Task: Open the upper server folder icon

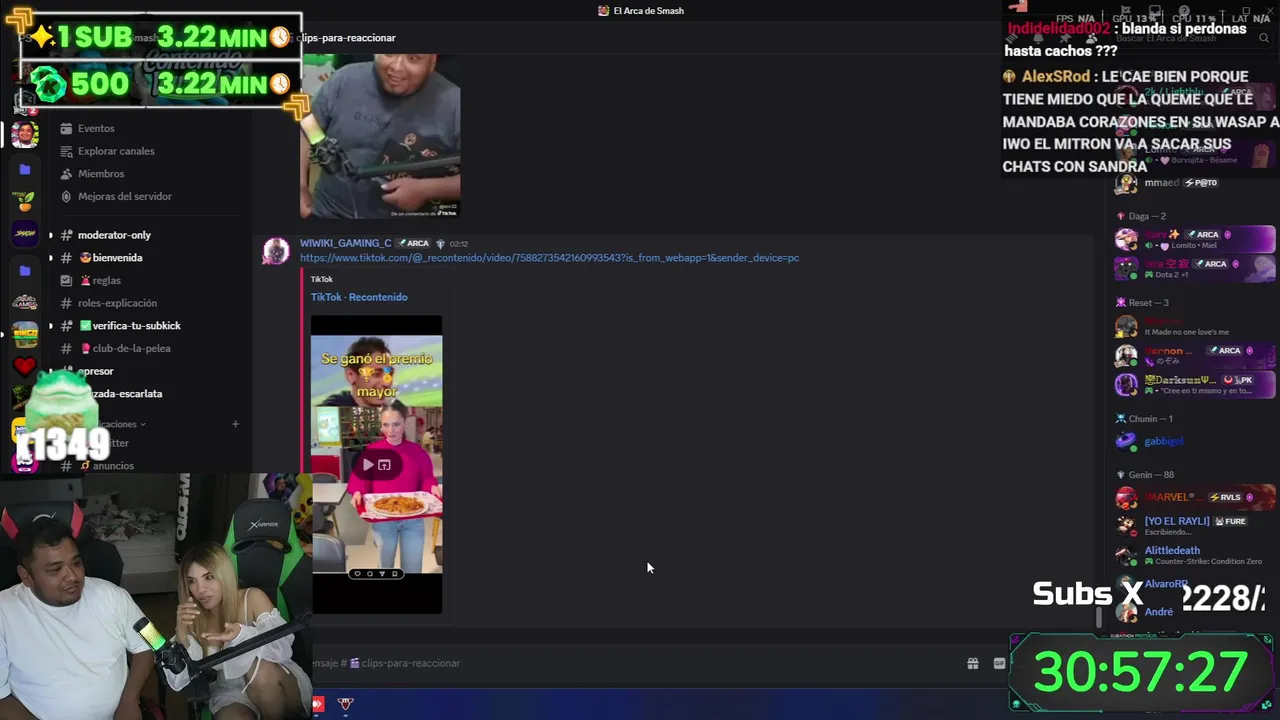Action: (x=25, y=170)
